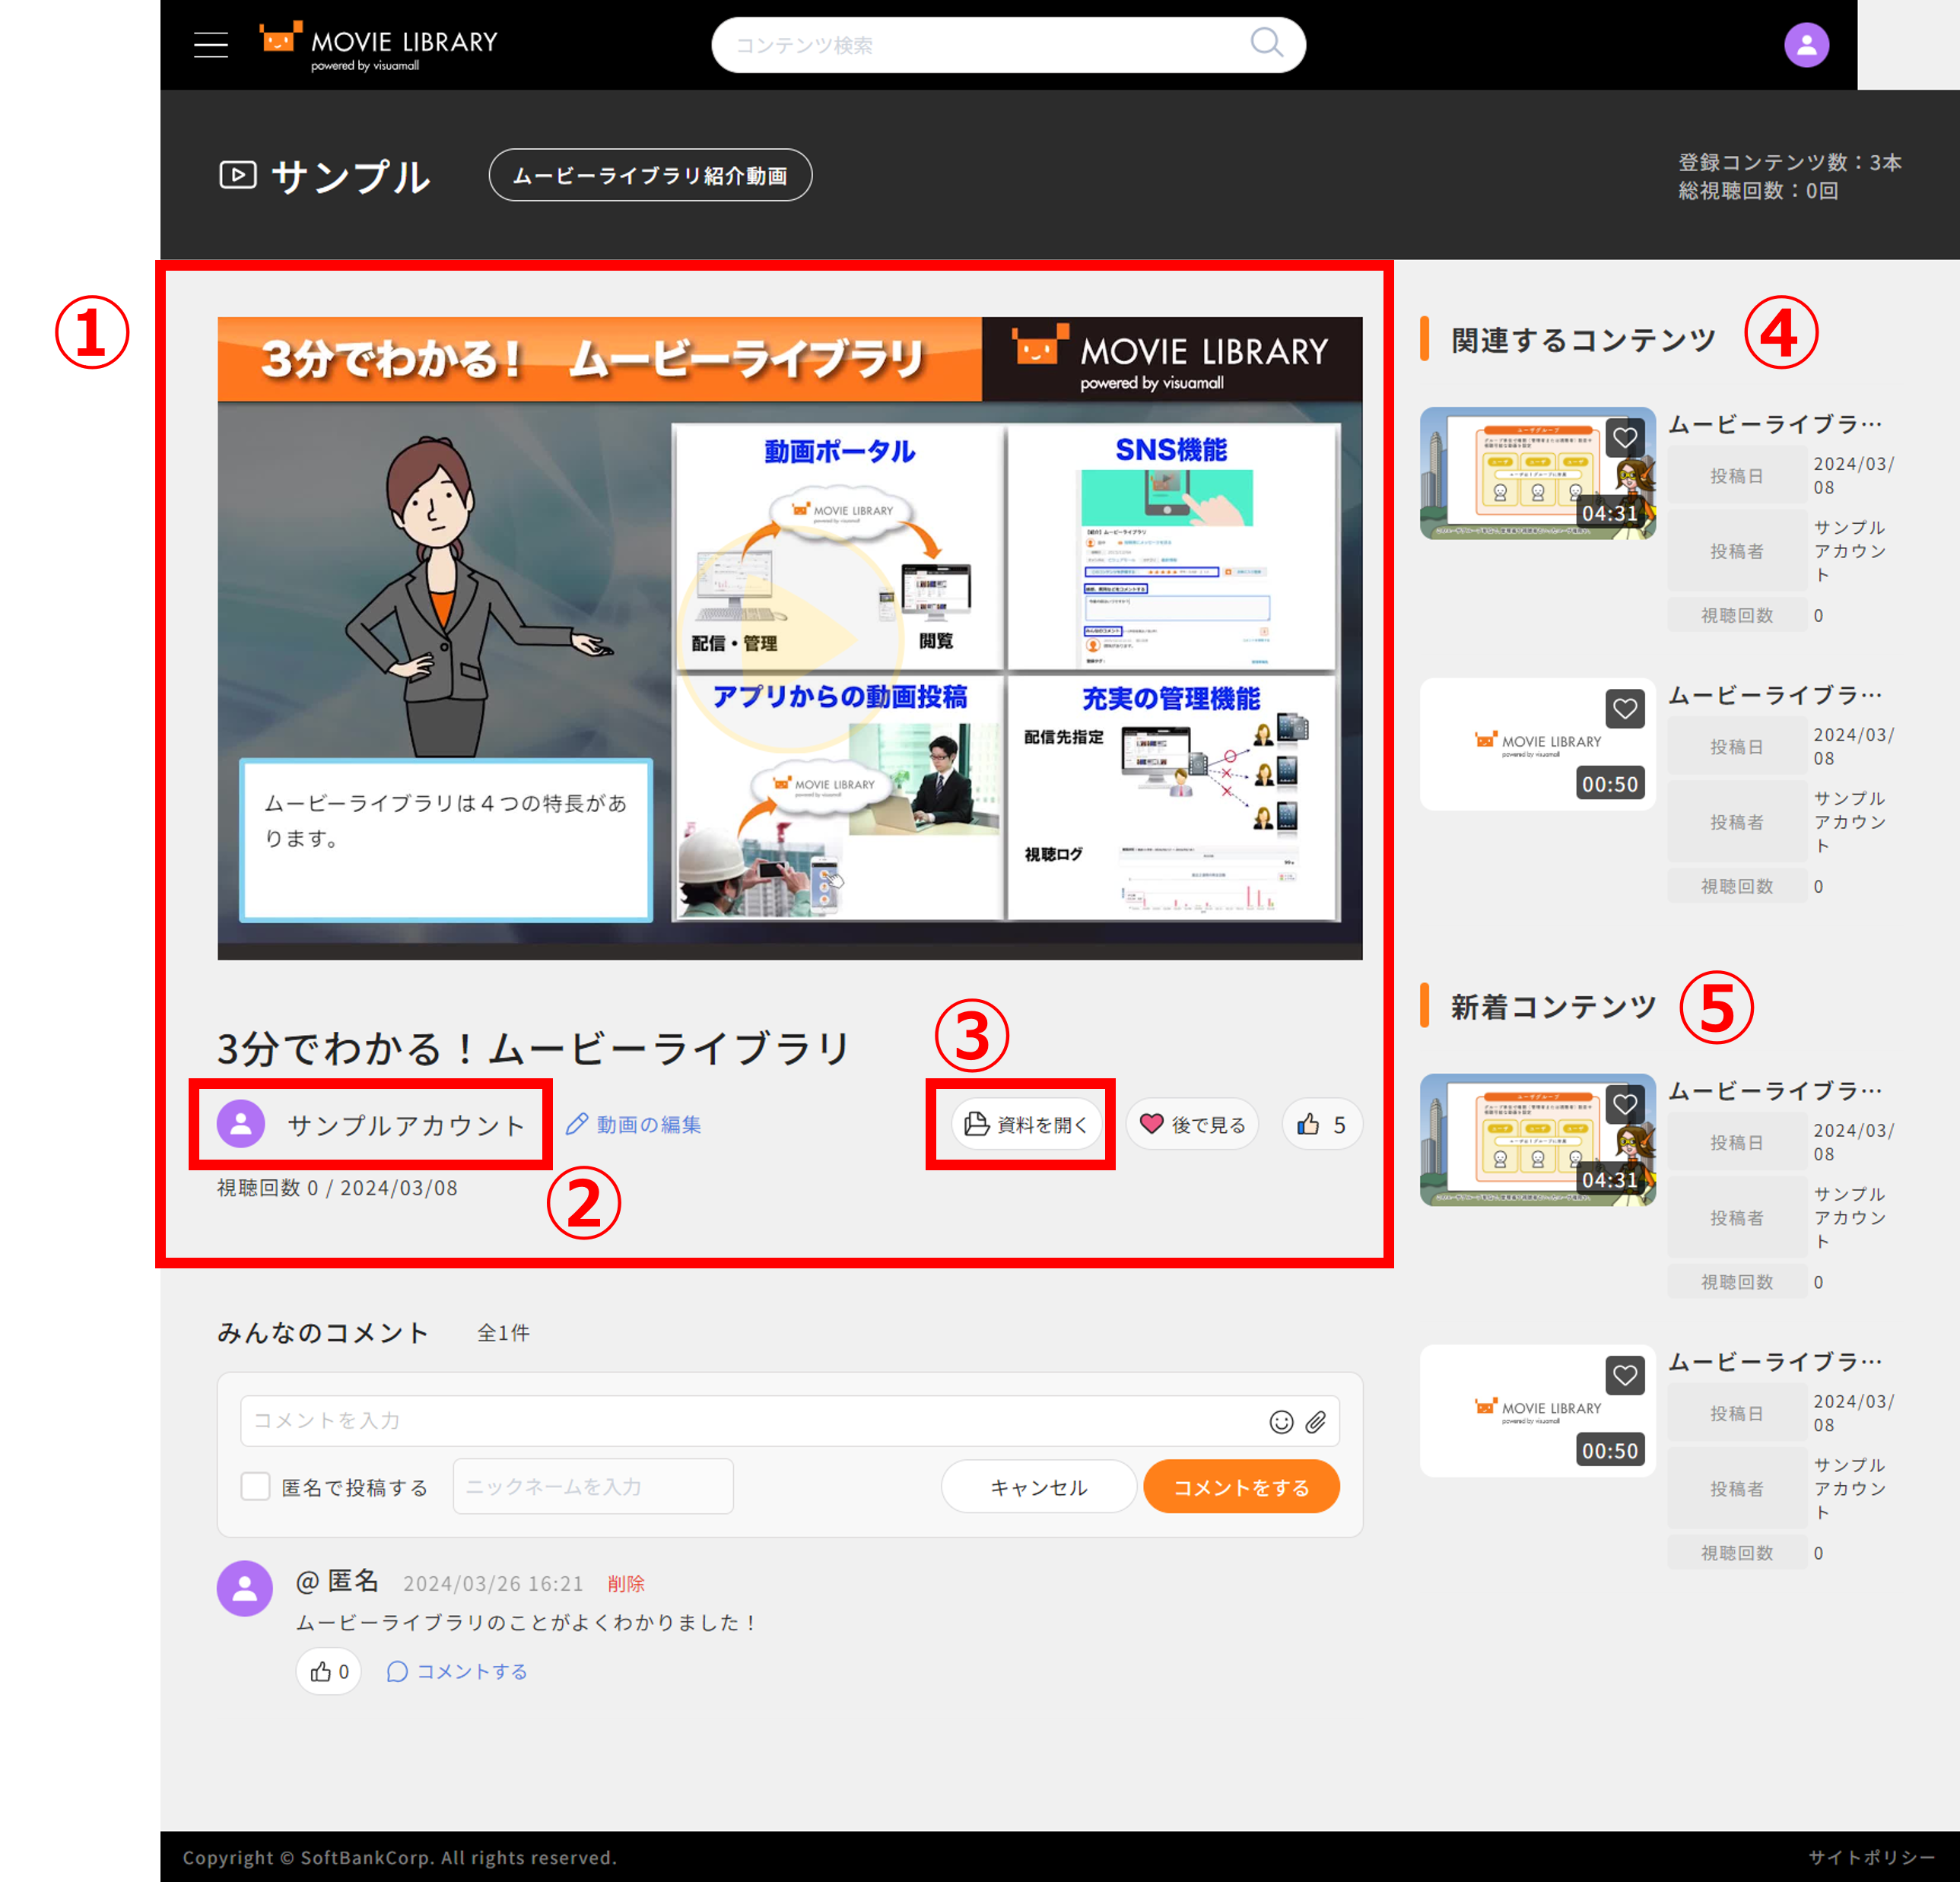Open attached materials with 資料を開く
1960x1882 pixels.
[1025, 1124]
